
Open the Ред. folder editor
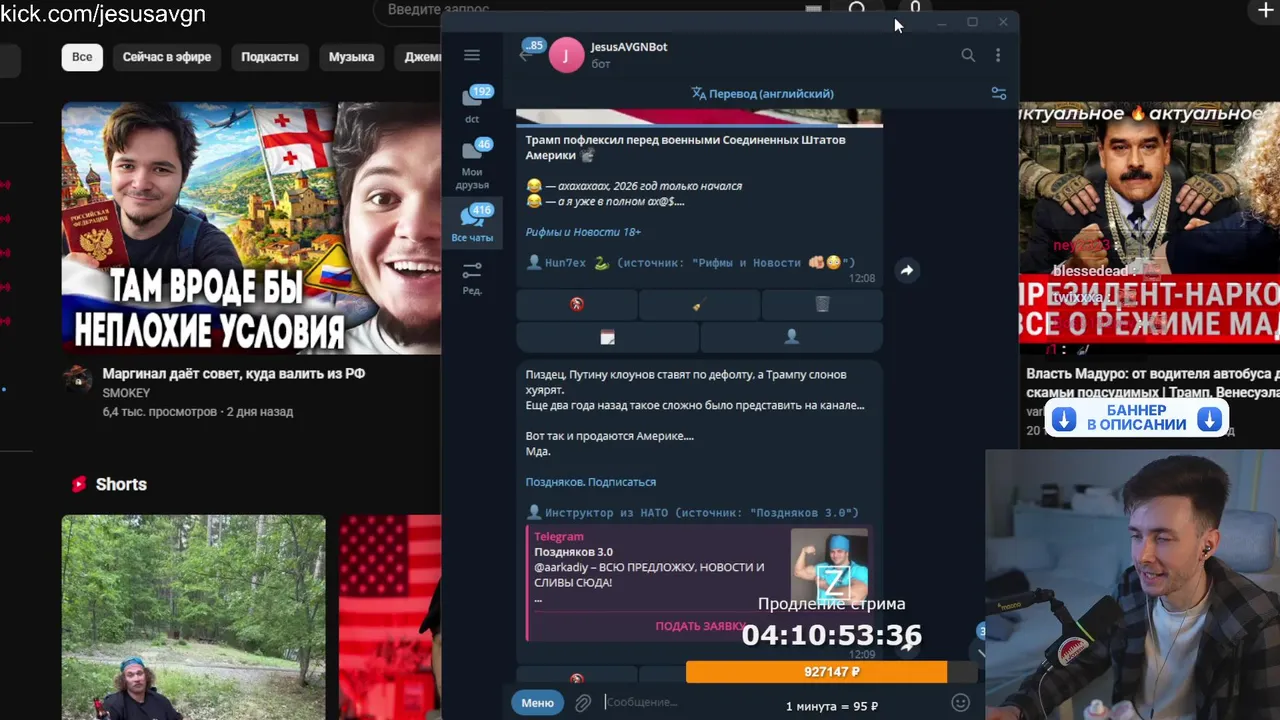472,278
